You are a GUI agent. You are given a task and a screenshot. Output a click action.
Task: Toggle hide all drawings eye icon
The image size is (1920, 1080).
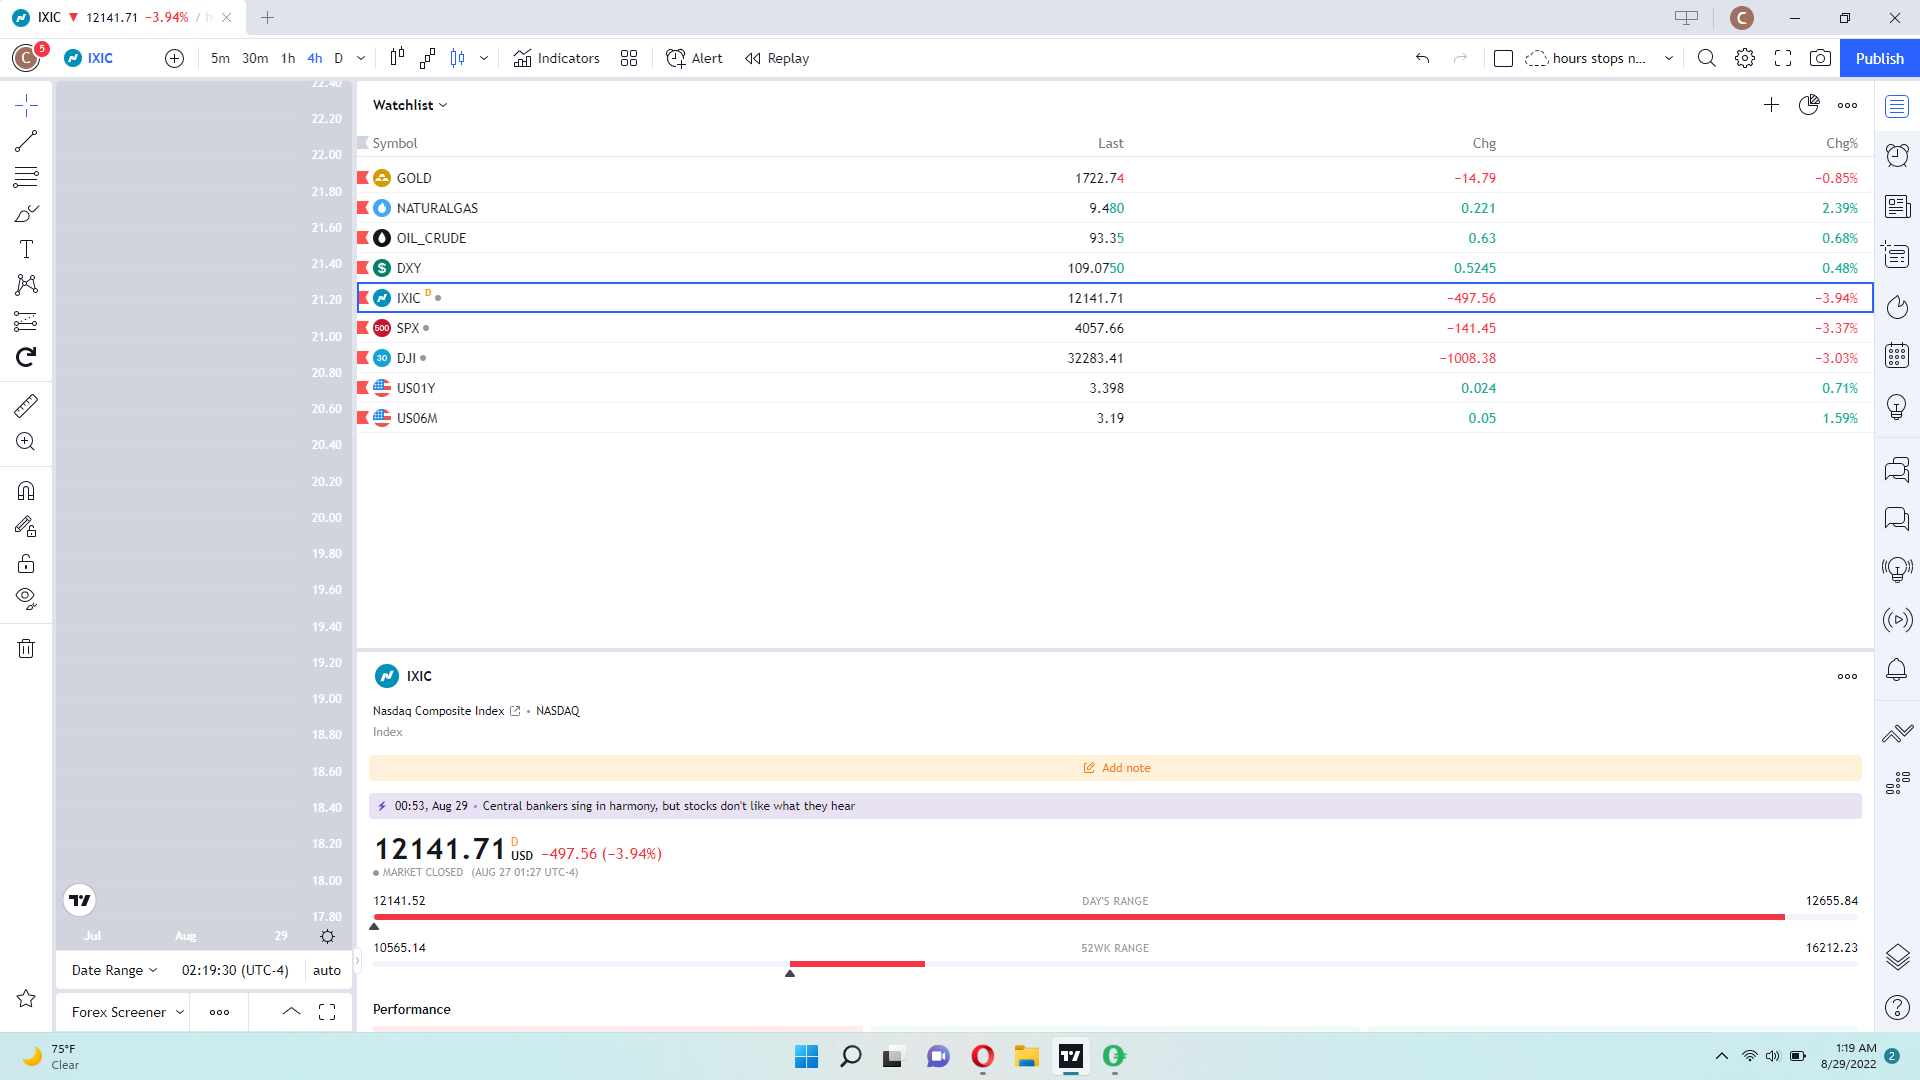pyautogui.click(x=26, y=599)
